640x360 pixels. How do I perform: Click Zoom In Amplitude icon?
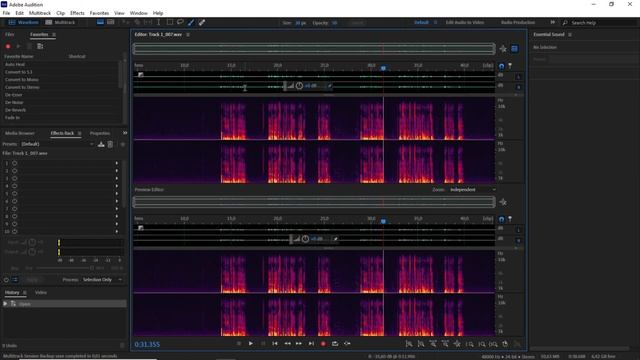coord(409,344)
